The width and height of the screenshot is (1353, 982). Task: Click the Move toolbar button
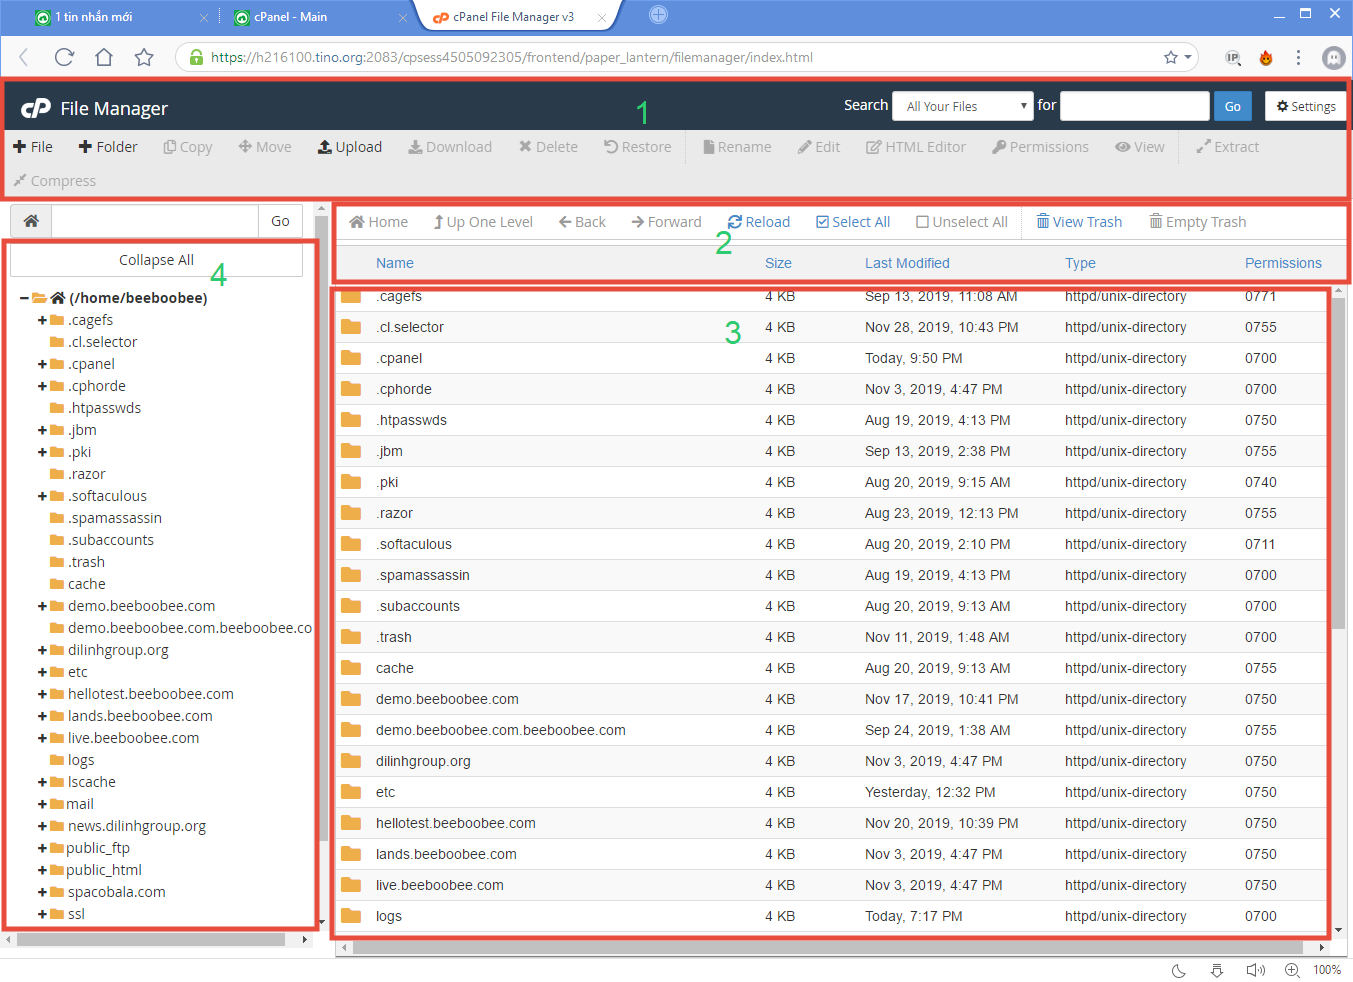pyautogui.click(x=265, y=147)
